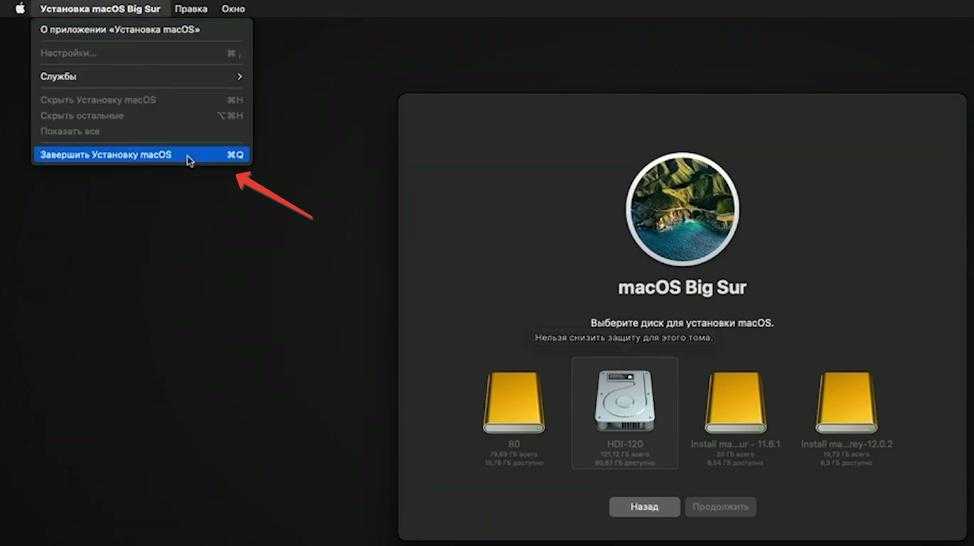Image resolution: width=974 pixels, height=546 pixels.
Task: Click the Нельзя снизить защиту tooltip
Action: click(623, 338)
